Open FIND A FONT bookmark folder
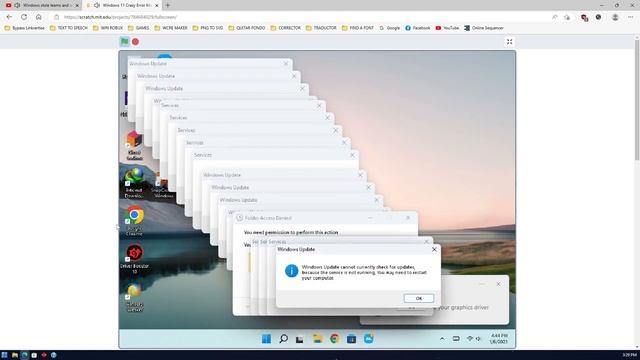This screenshot has height=360, width=640. [x=358, y=28]
